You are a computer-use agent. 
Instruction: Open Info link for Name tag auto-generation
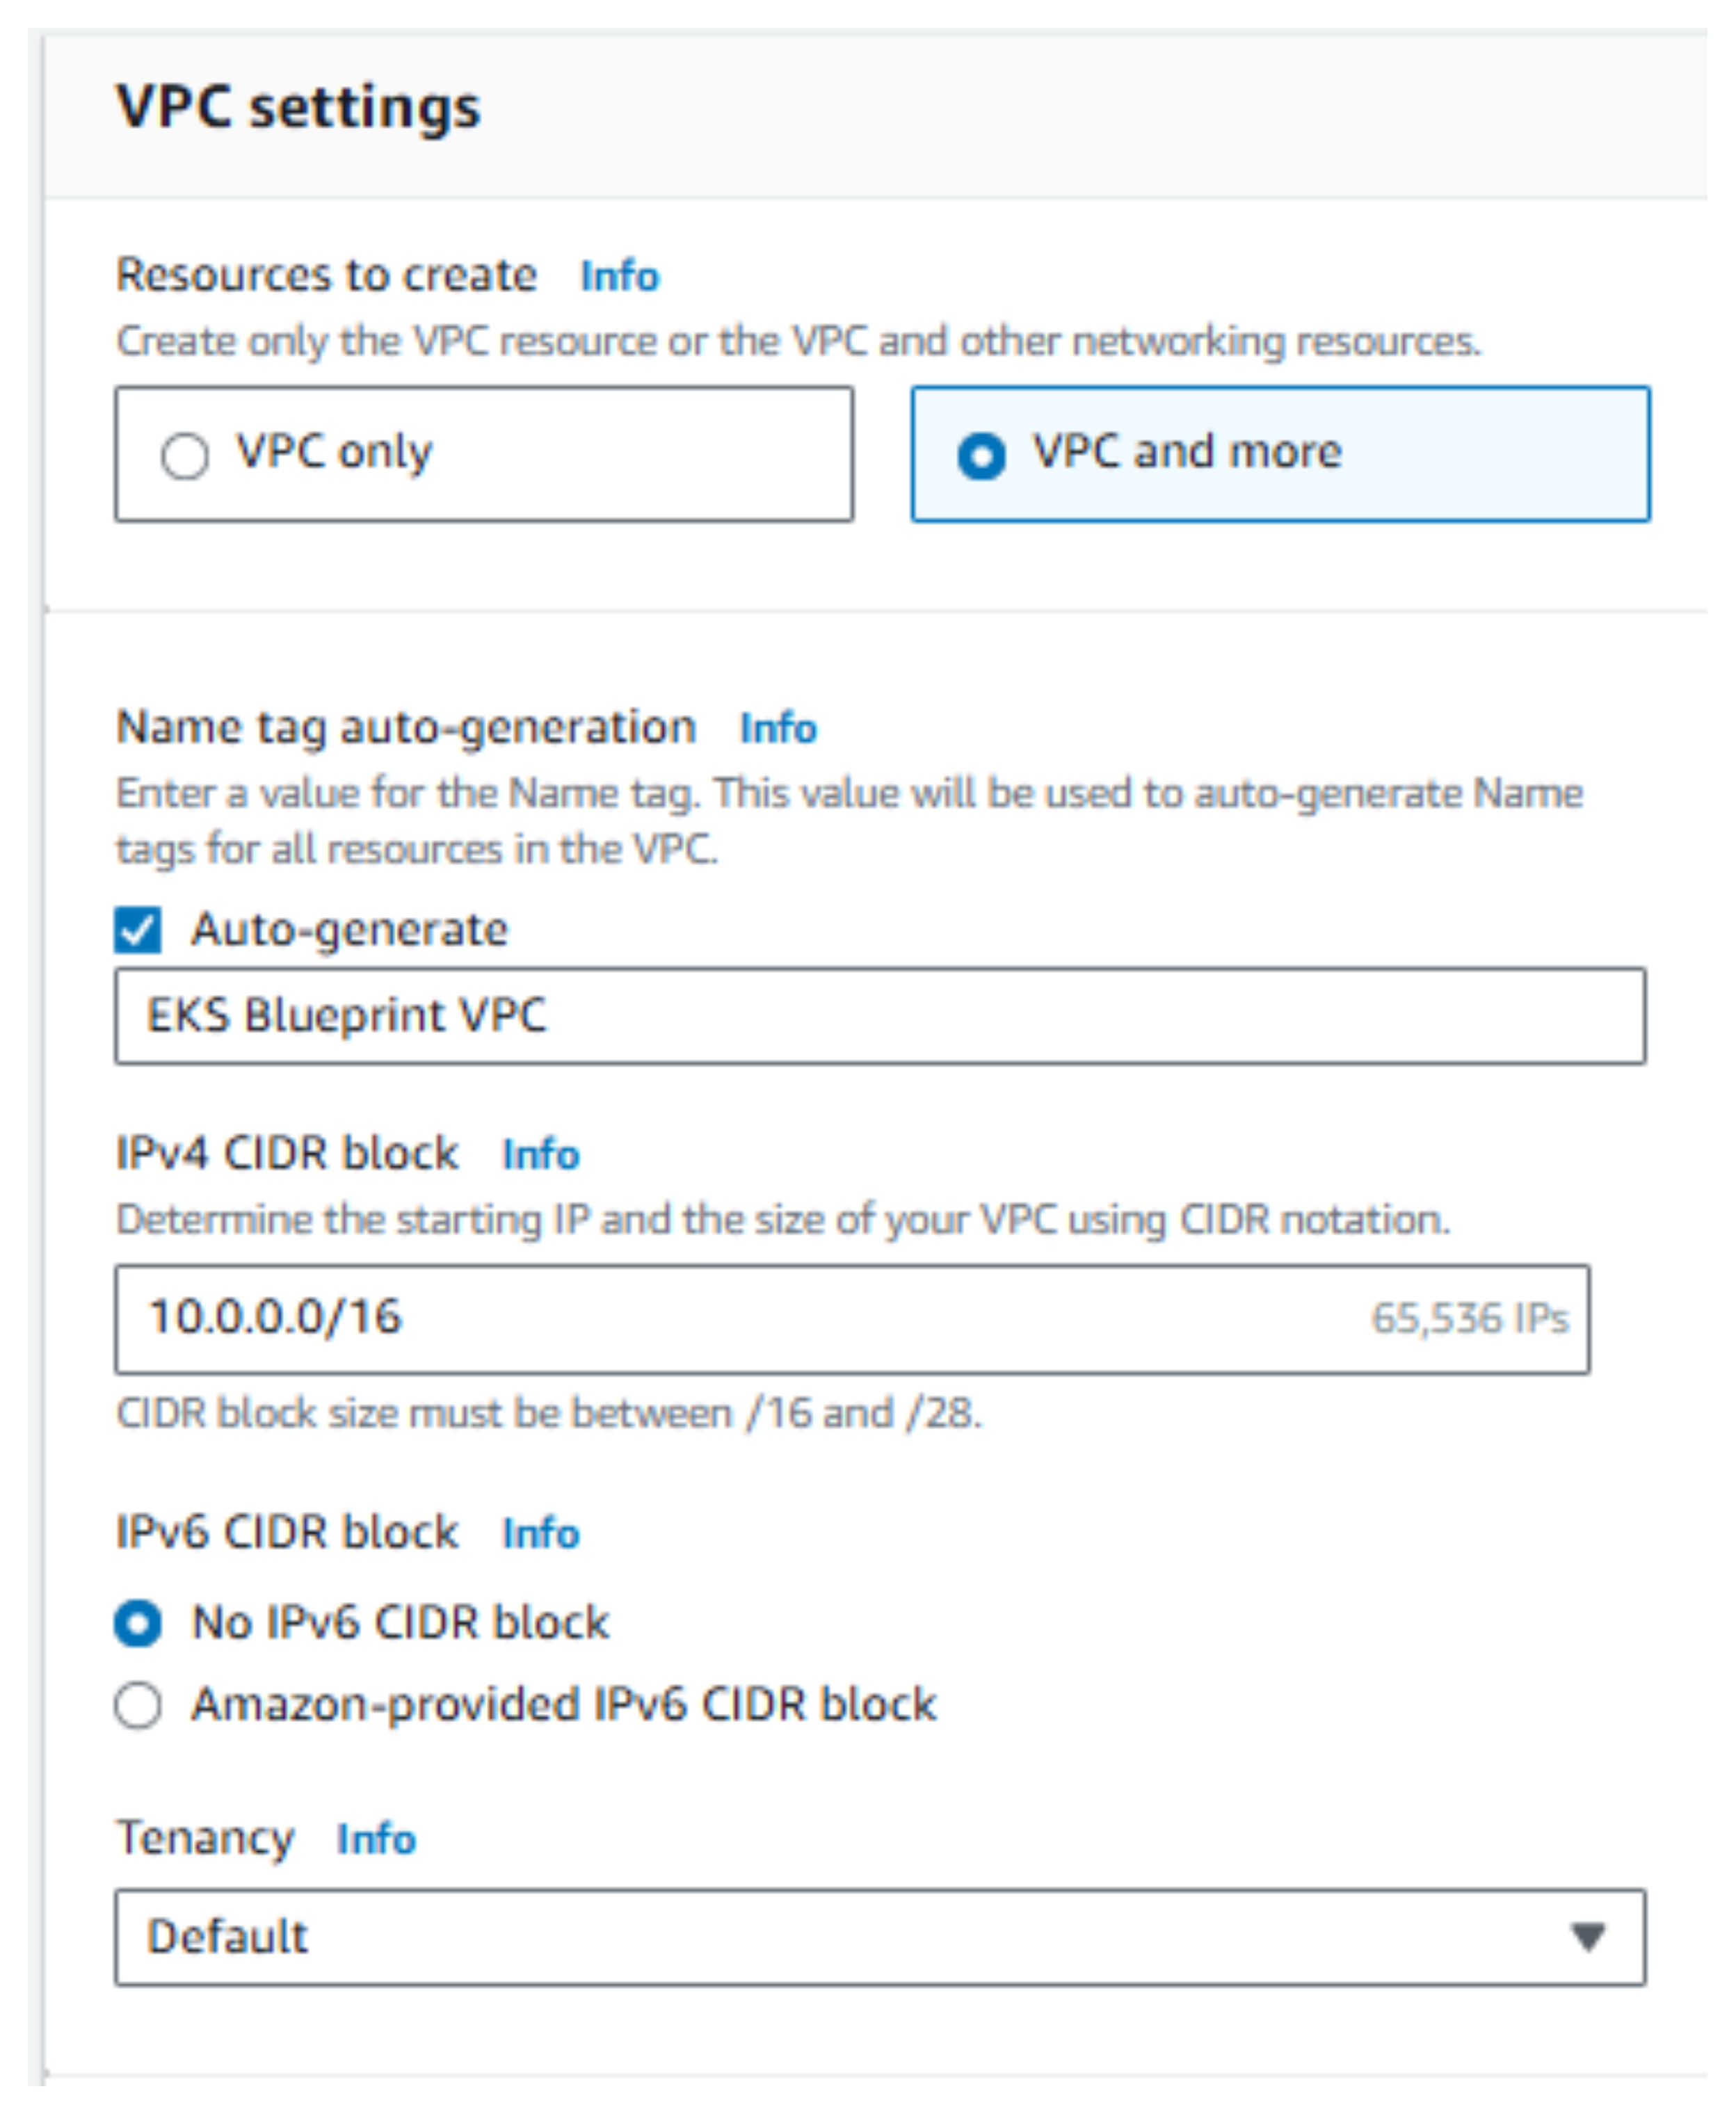pyautogui.click(x=778, y=728)
